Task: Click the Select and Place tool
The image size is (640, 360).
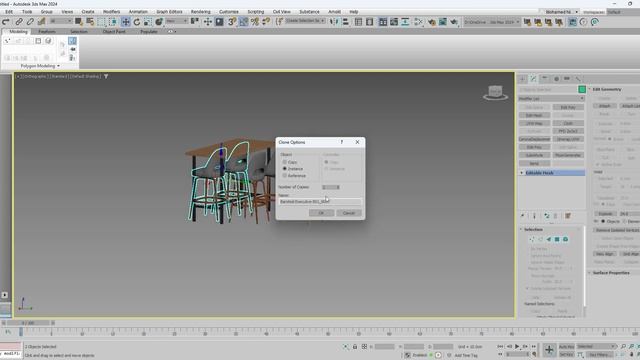Action: (x=159, y=22)
